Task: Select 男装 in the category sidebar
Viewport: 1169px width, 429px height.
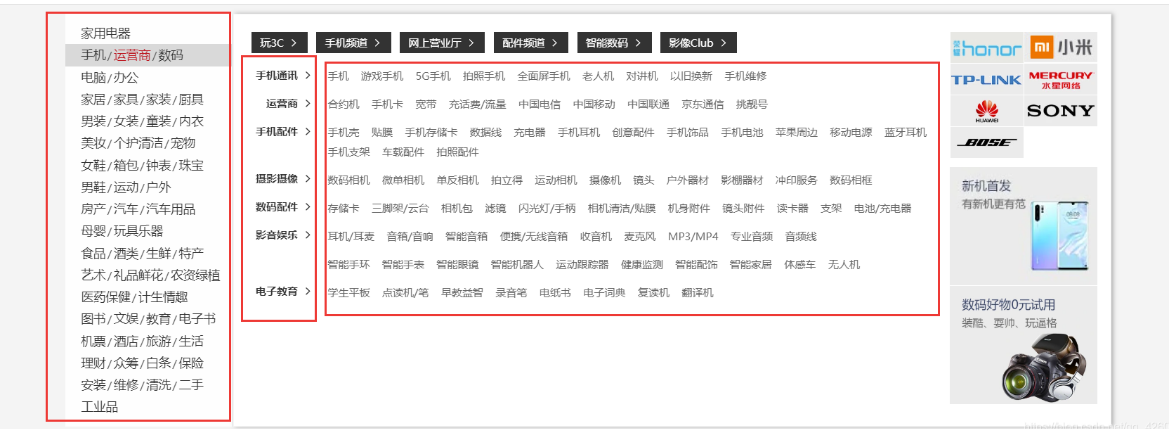Action: [x=93, y=121]
